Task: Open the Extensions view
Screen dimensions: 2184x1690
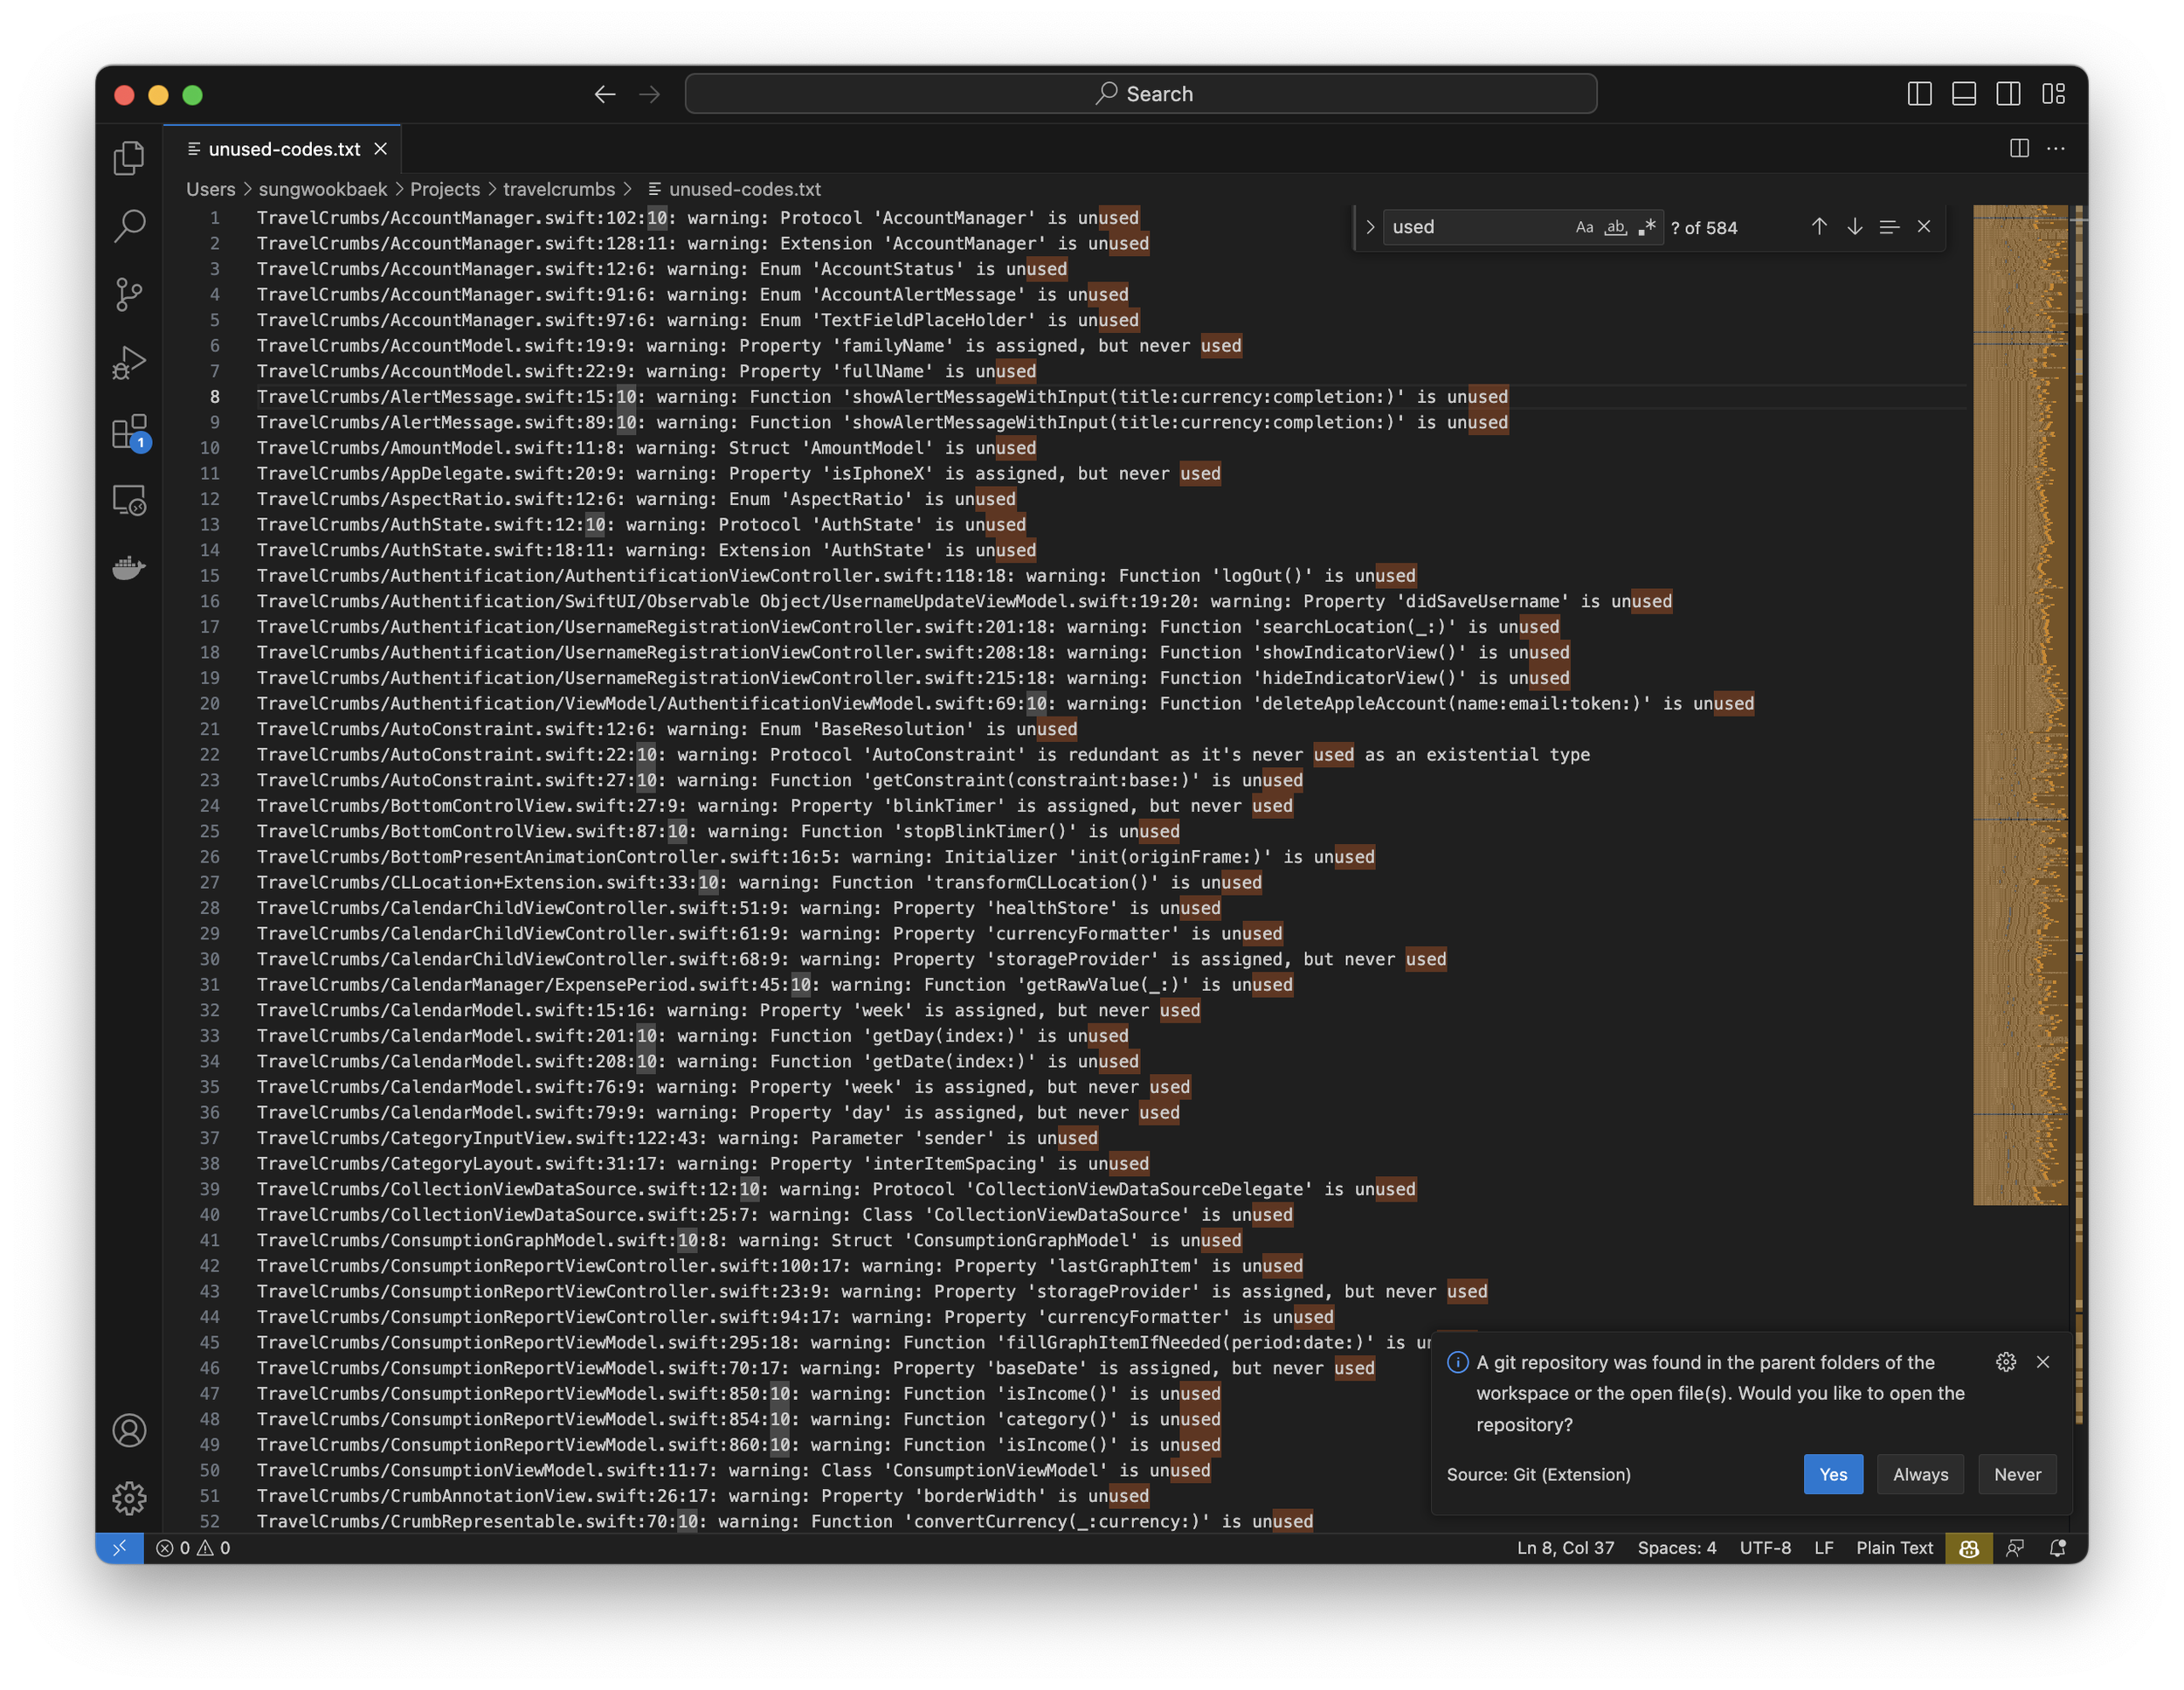Action: pos(129,432)
